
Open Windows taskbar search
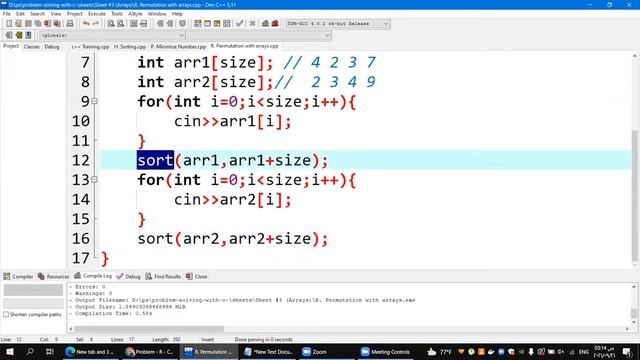click(x=30, y=351)
